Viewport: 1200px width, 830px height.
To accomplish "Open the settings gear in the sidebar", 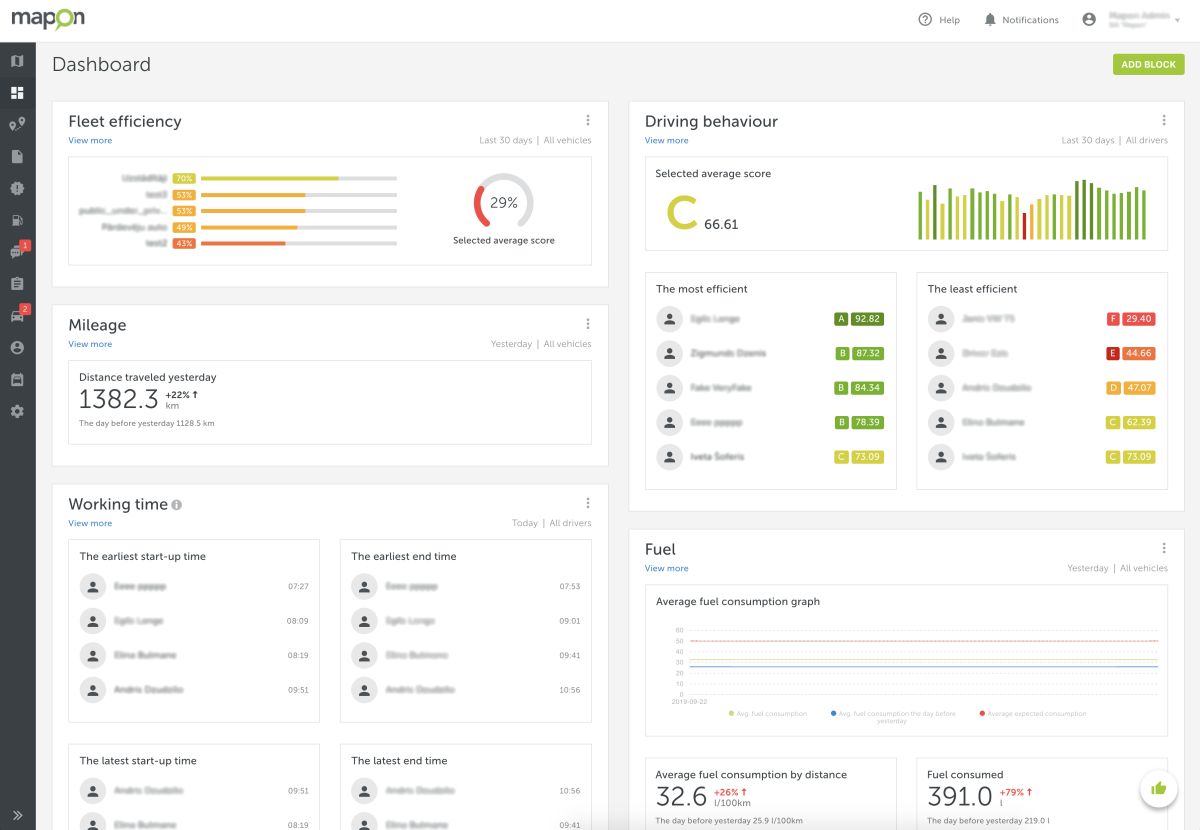I will (16, 412).
